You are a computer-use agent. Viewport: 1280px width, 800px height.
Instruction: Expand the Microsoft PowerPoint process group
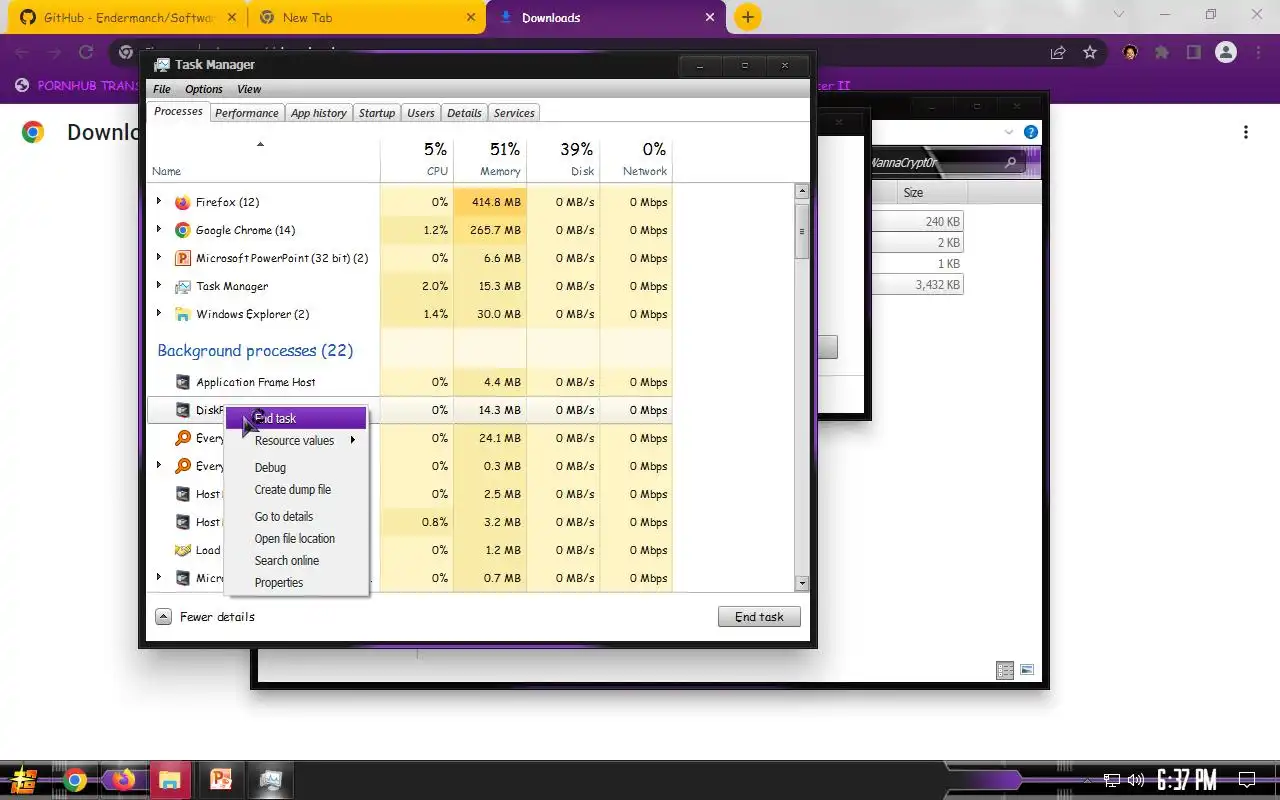click(x=159, y=257)
